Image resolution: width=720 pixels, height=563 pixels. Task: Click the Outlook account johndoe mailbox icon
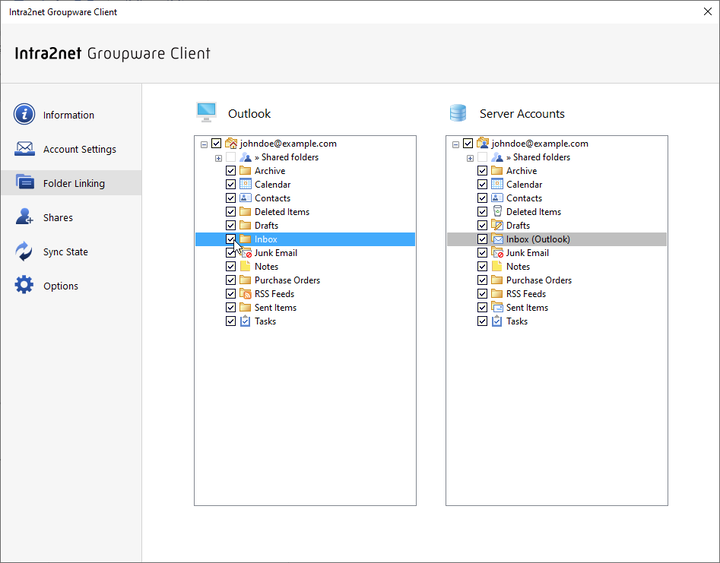231,143
